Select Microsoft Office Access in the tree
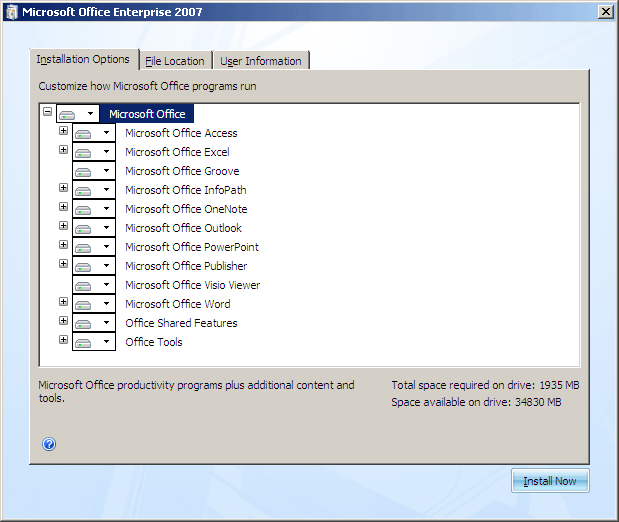 click(x=181, y=133)
